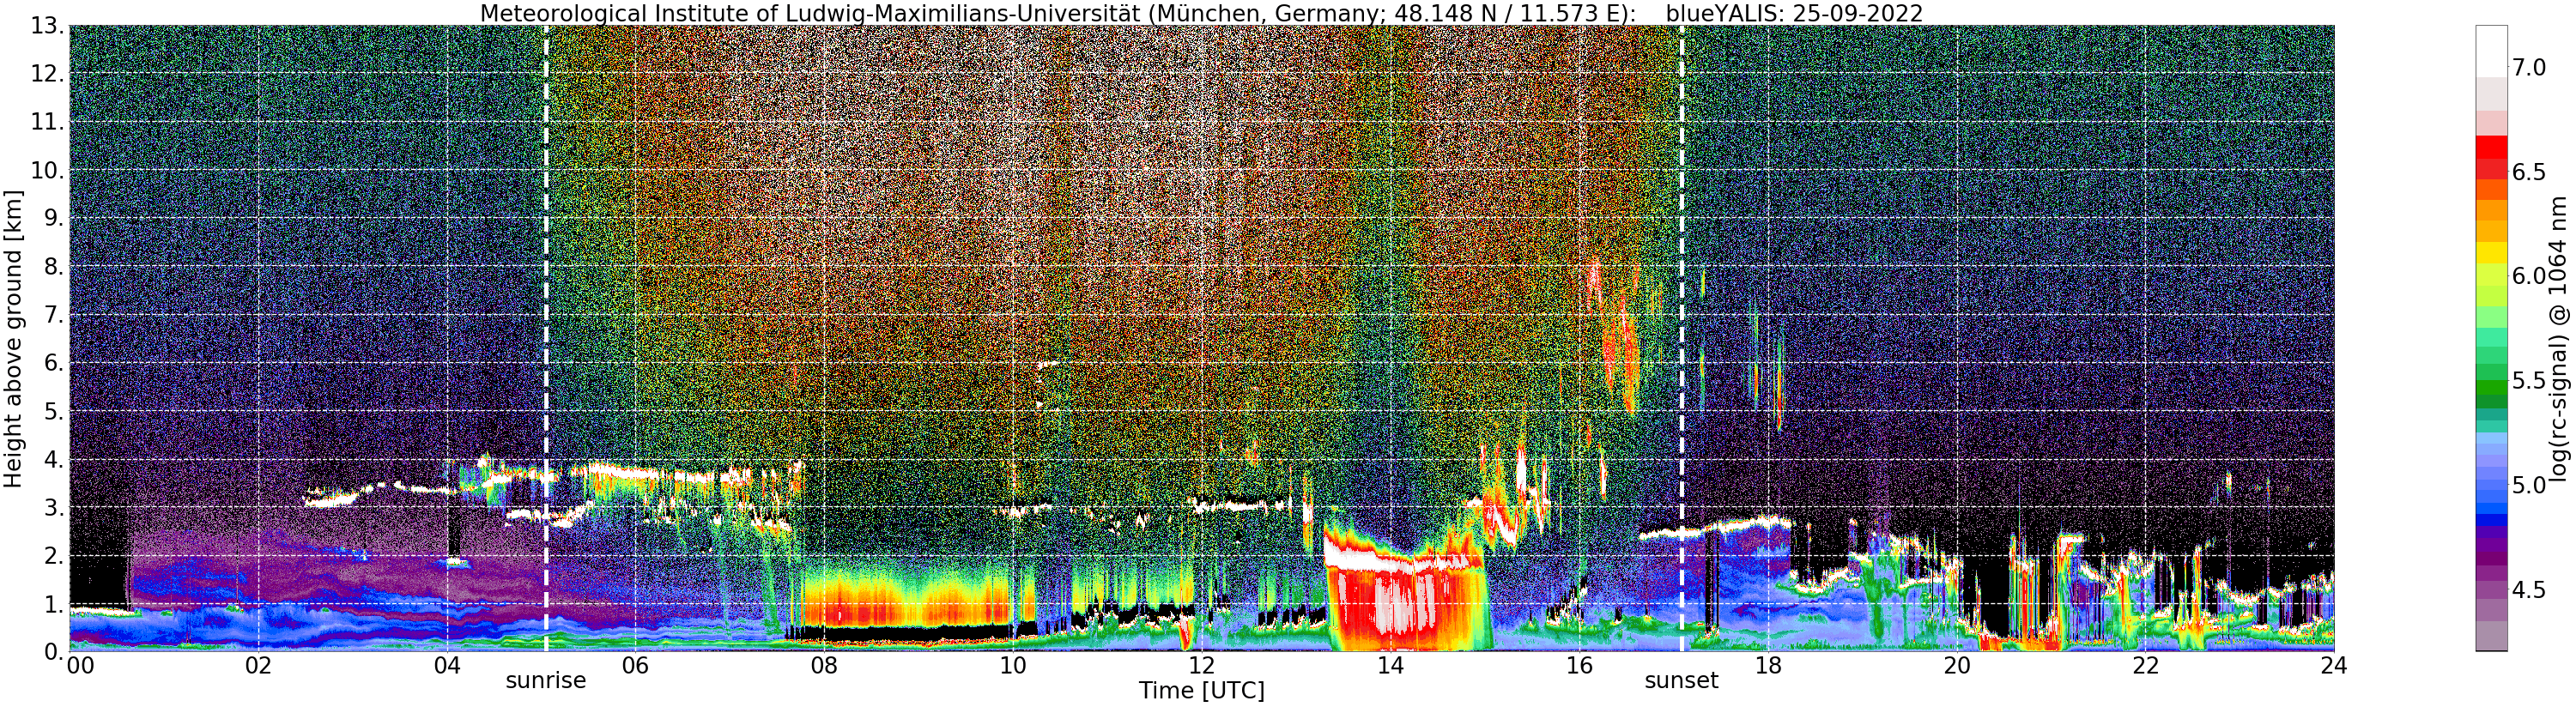Screen dimensions: 2576x707
Task: Click the '2.' height tick label
Action: 55,555
